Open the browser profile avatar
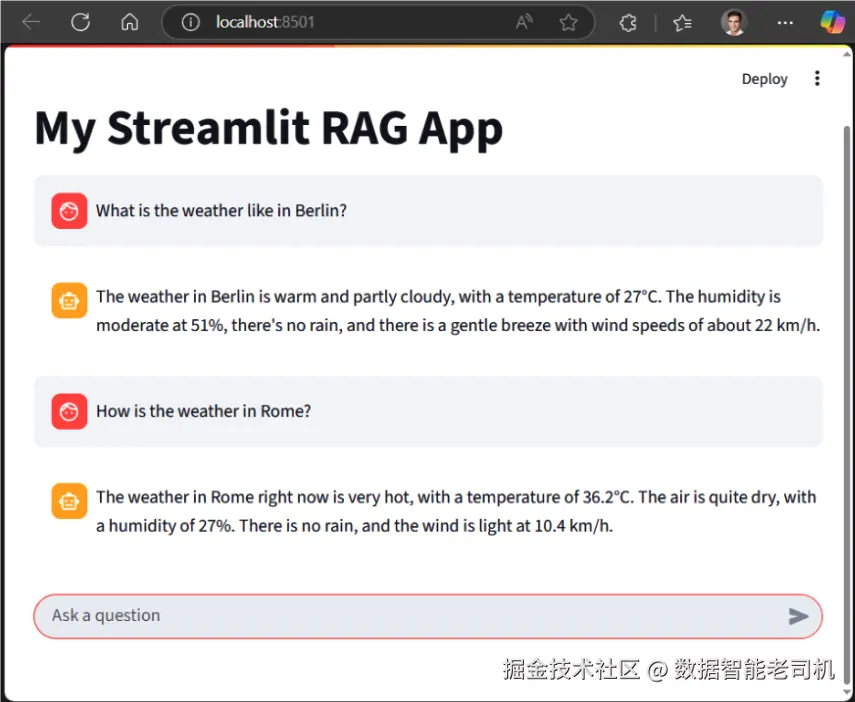Image resolution: width=855 pixels, height=702 pixels. (x=733, y=22)
